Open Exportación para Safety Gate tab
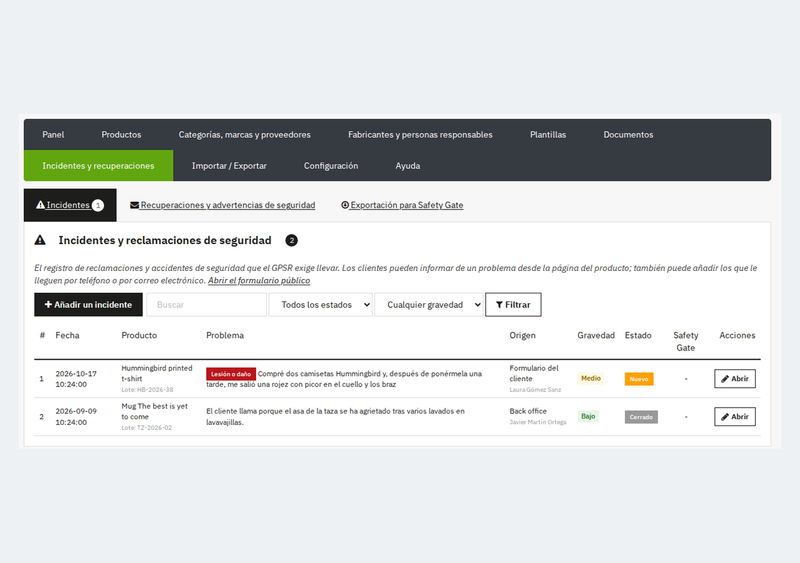 coord(402,205)
